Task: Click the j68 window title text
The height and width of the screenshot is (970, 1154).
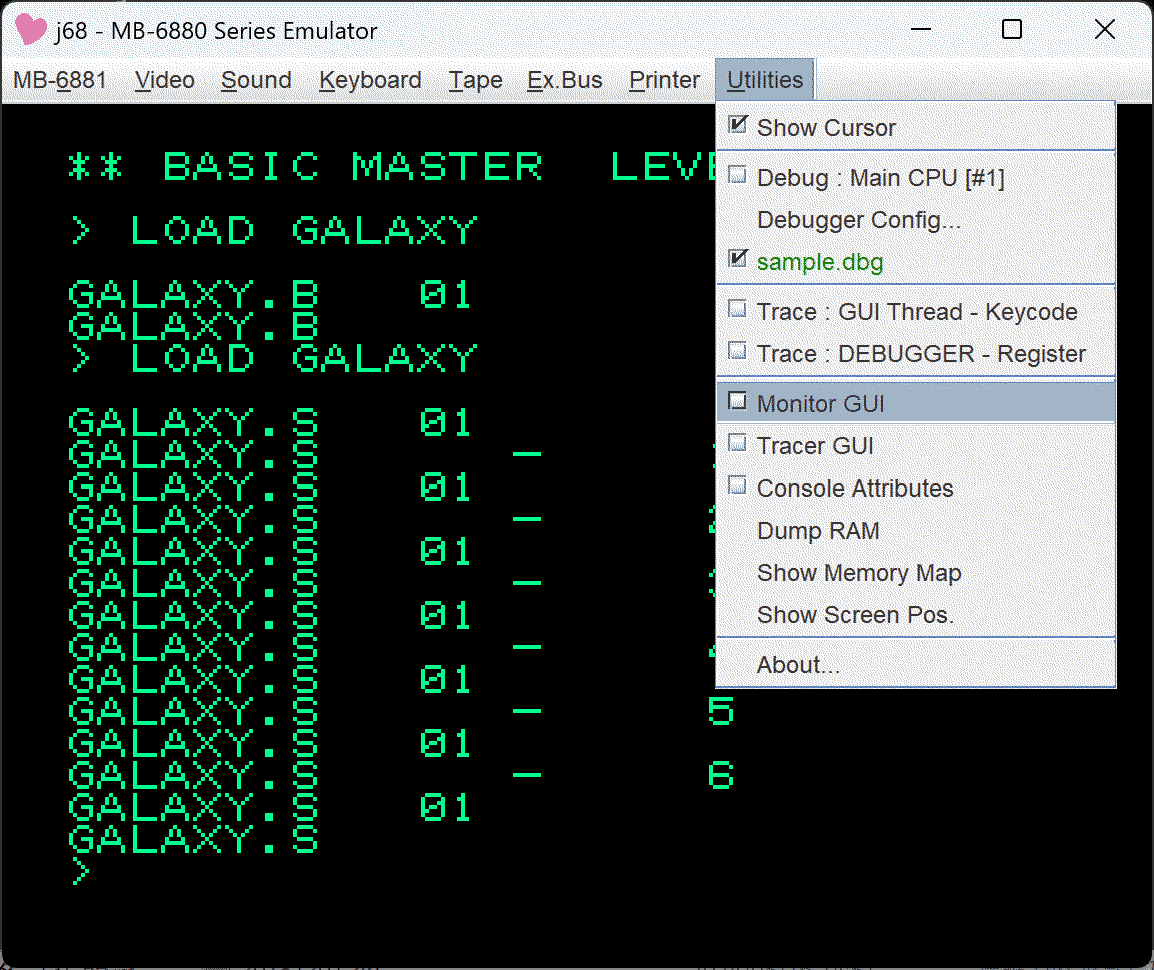Action: [216, 30]
